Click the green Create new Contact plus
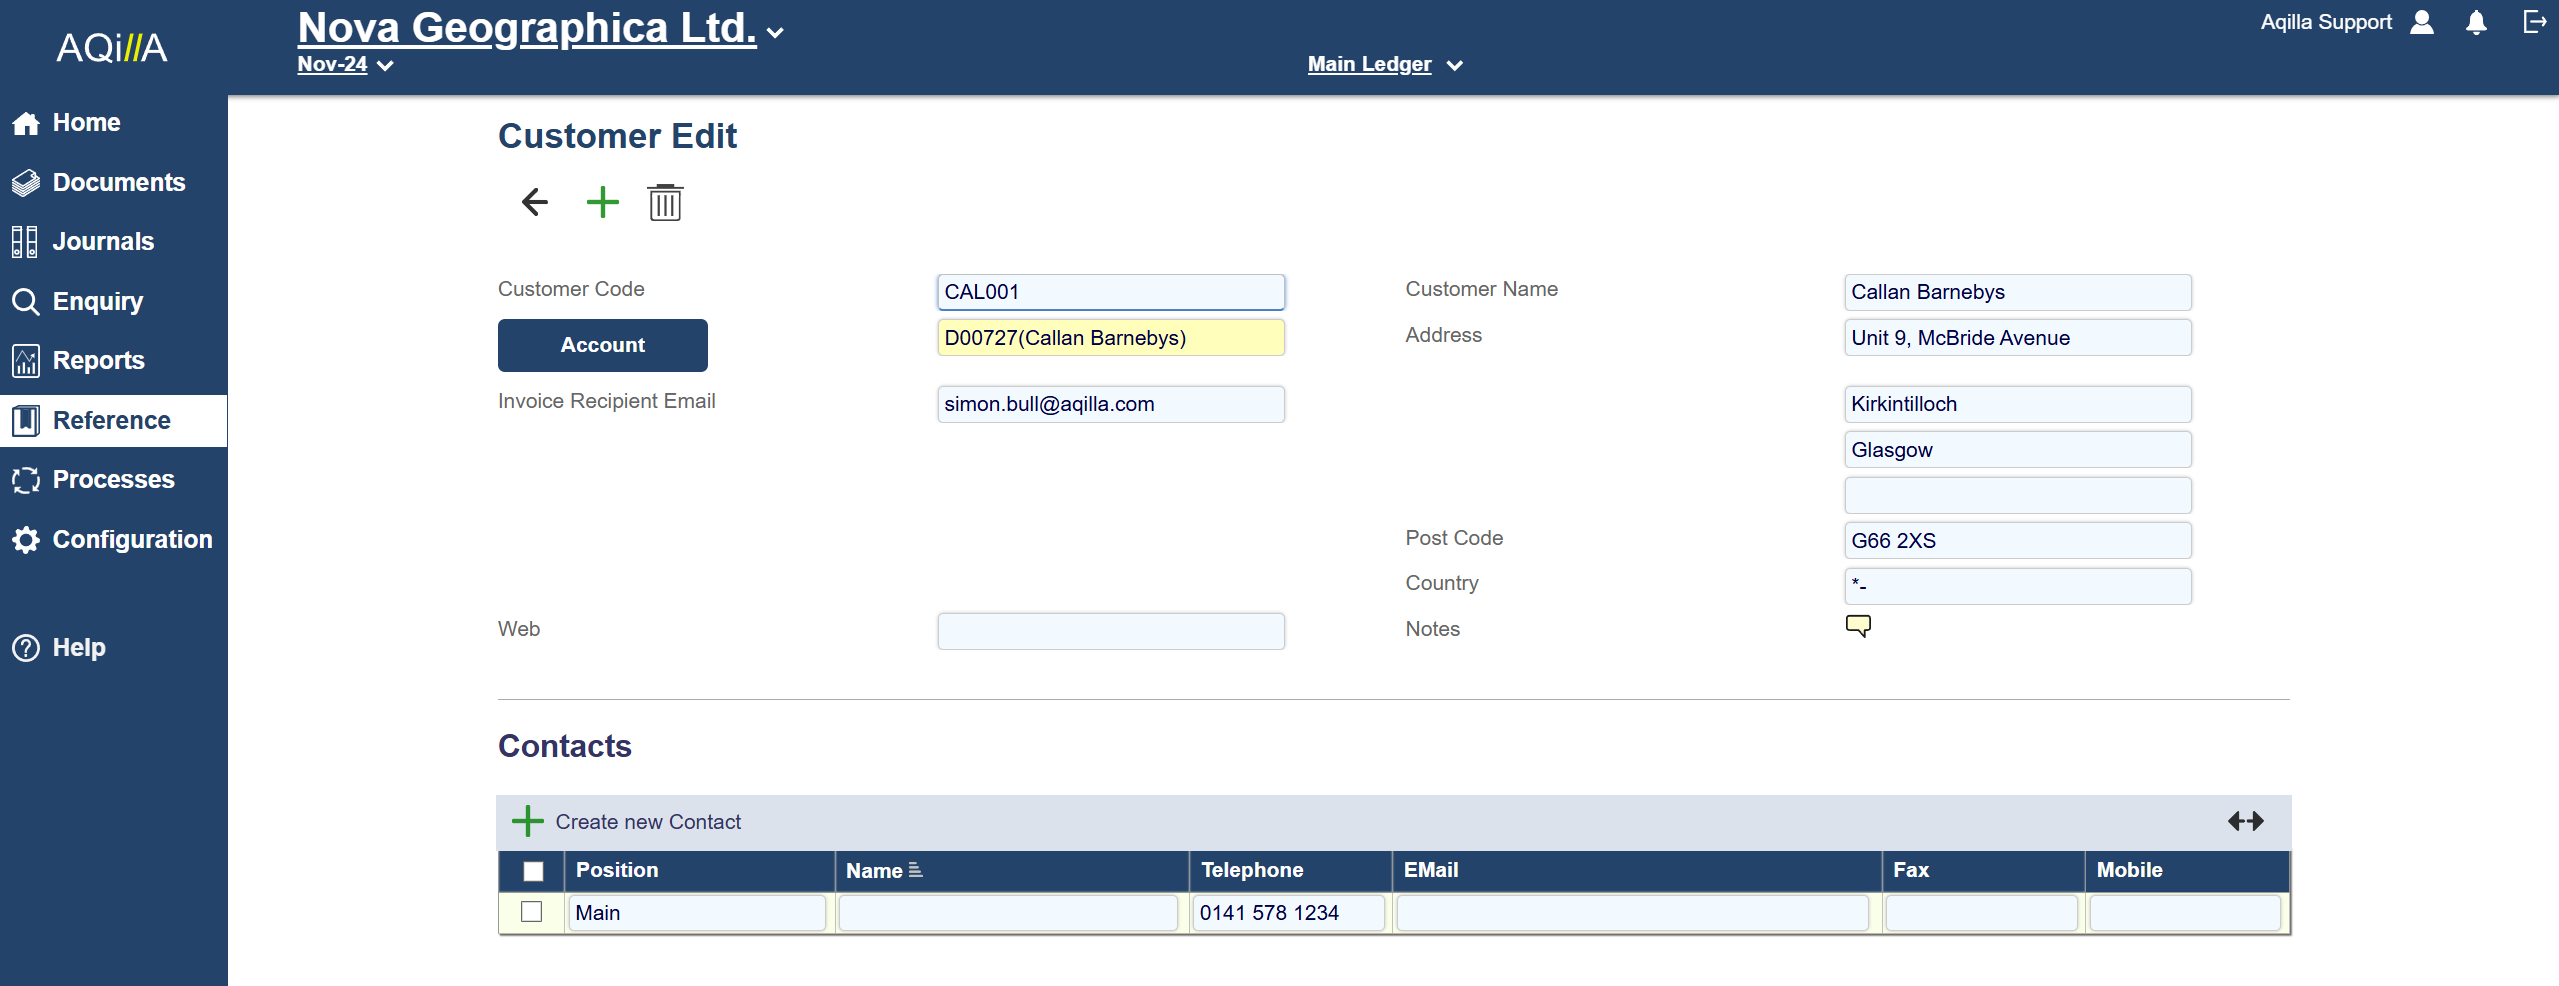Screen dimensions: 2559x986 tap(527, 821)
